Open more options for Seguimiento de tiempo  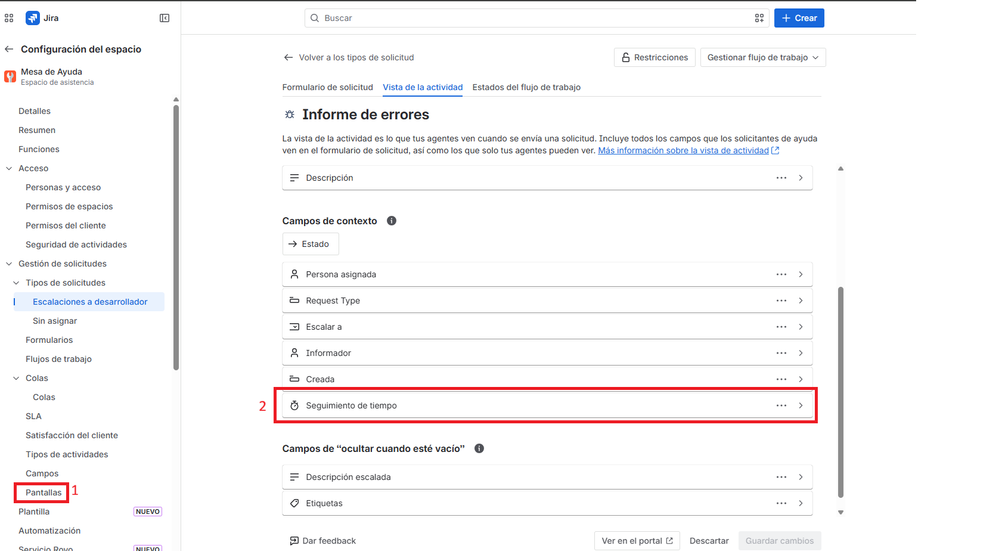pos(781,405)
